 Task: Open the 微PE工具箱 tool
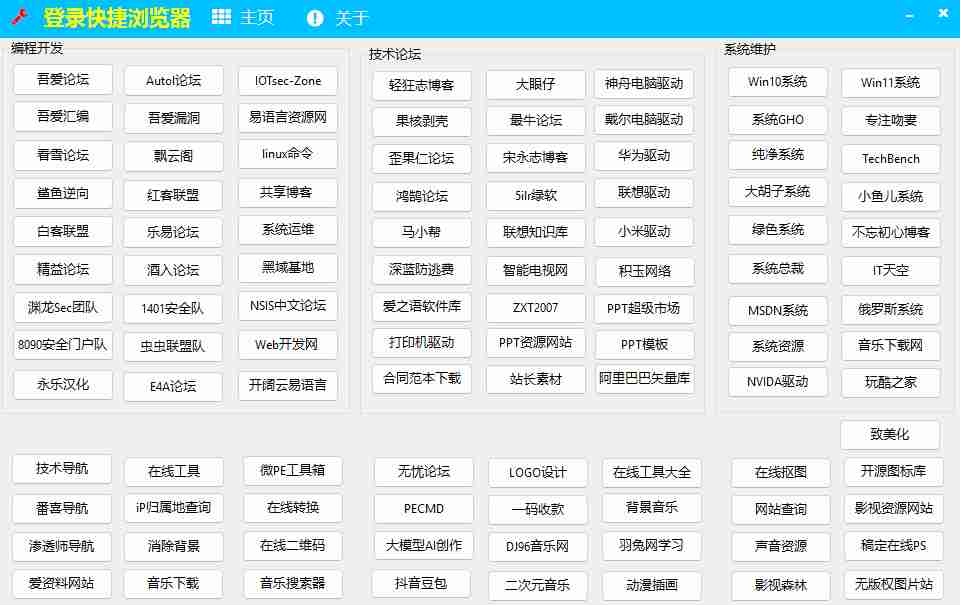(292, 471)
